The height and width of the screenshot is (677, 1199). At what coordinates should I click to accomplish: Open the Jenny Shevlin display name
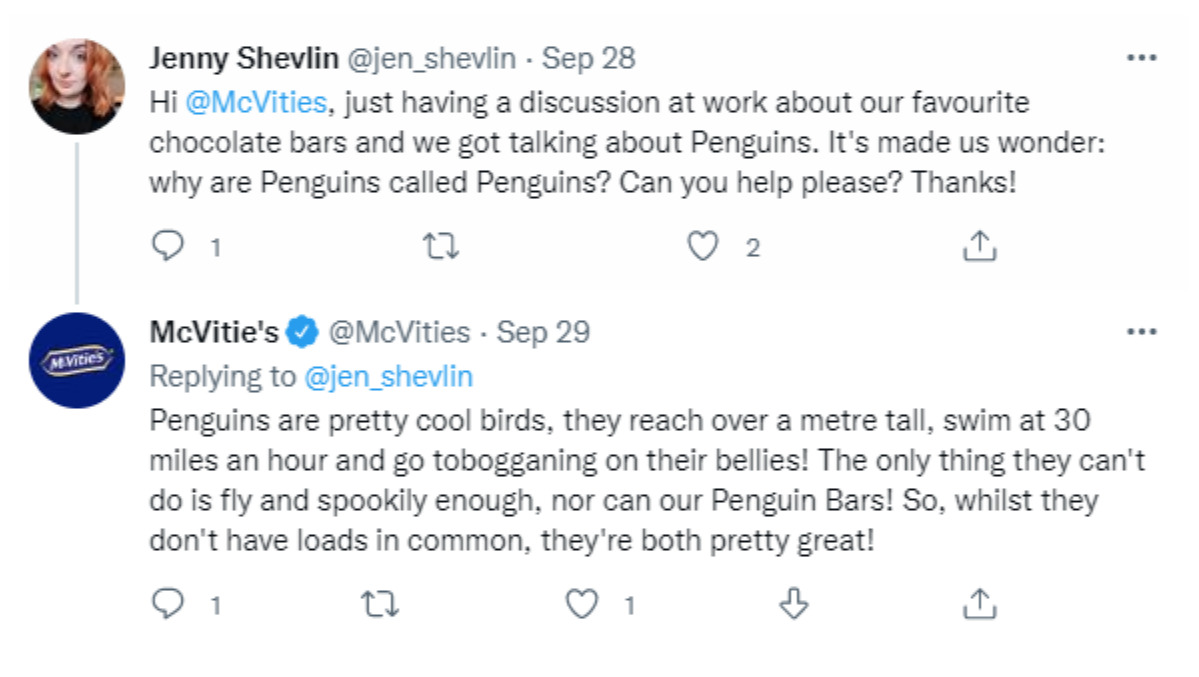point(243,58)
